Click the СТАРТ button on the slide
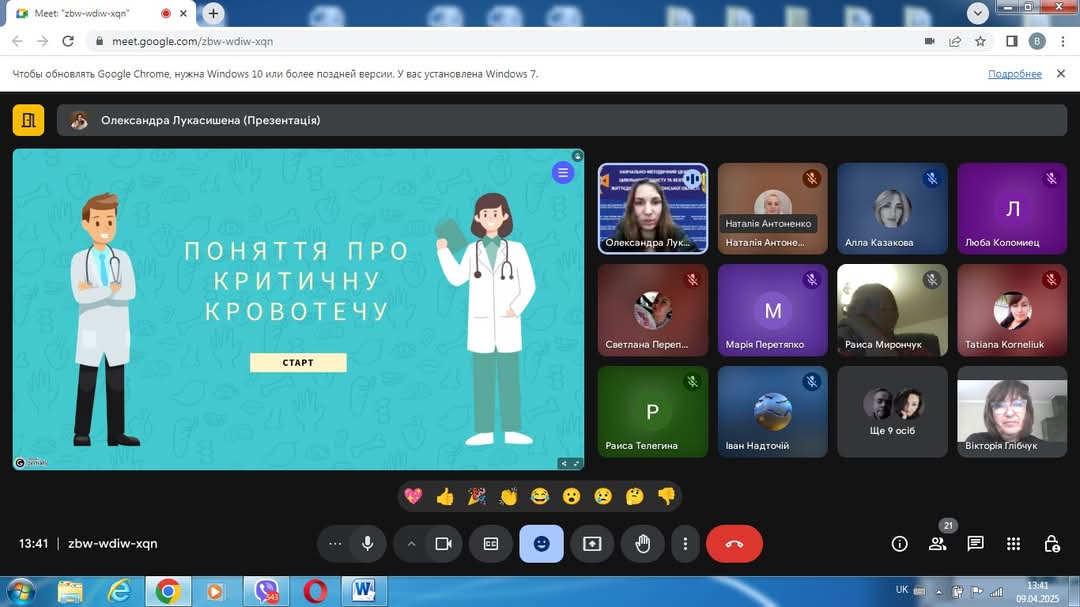This screenshot has width=1080, height=607. point(298,362)
